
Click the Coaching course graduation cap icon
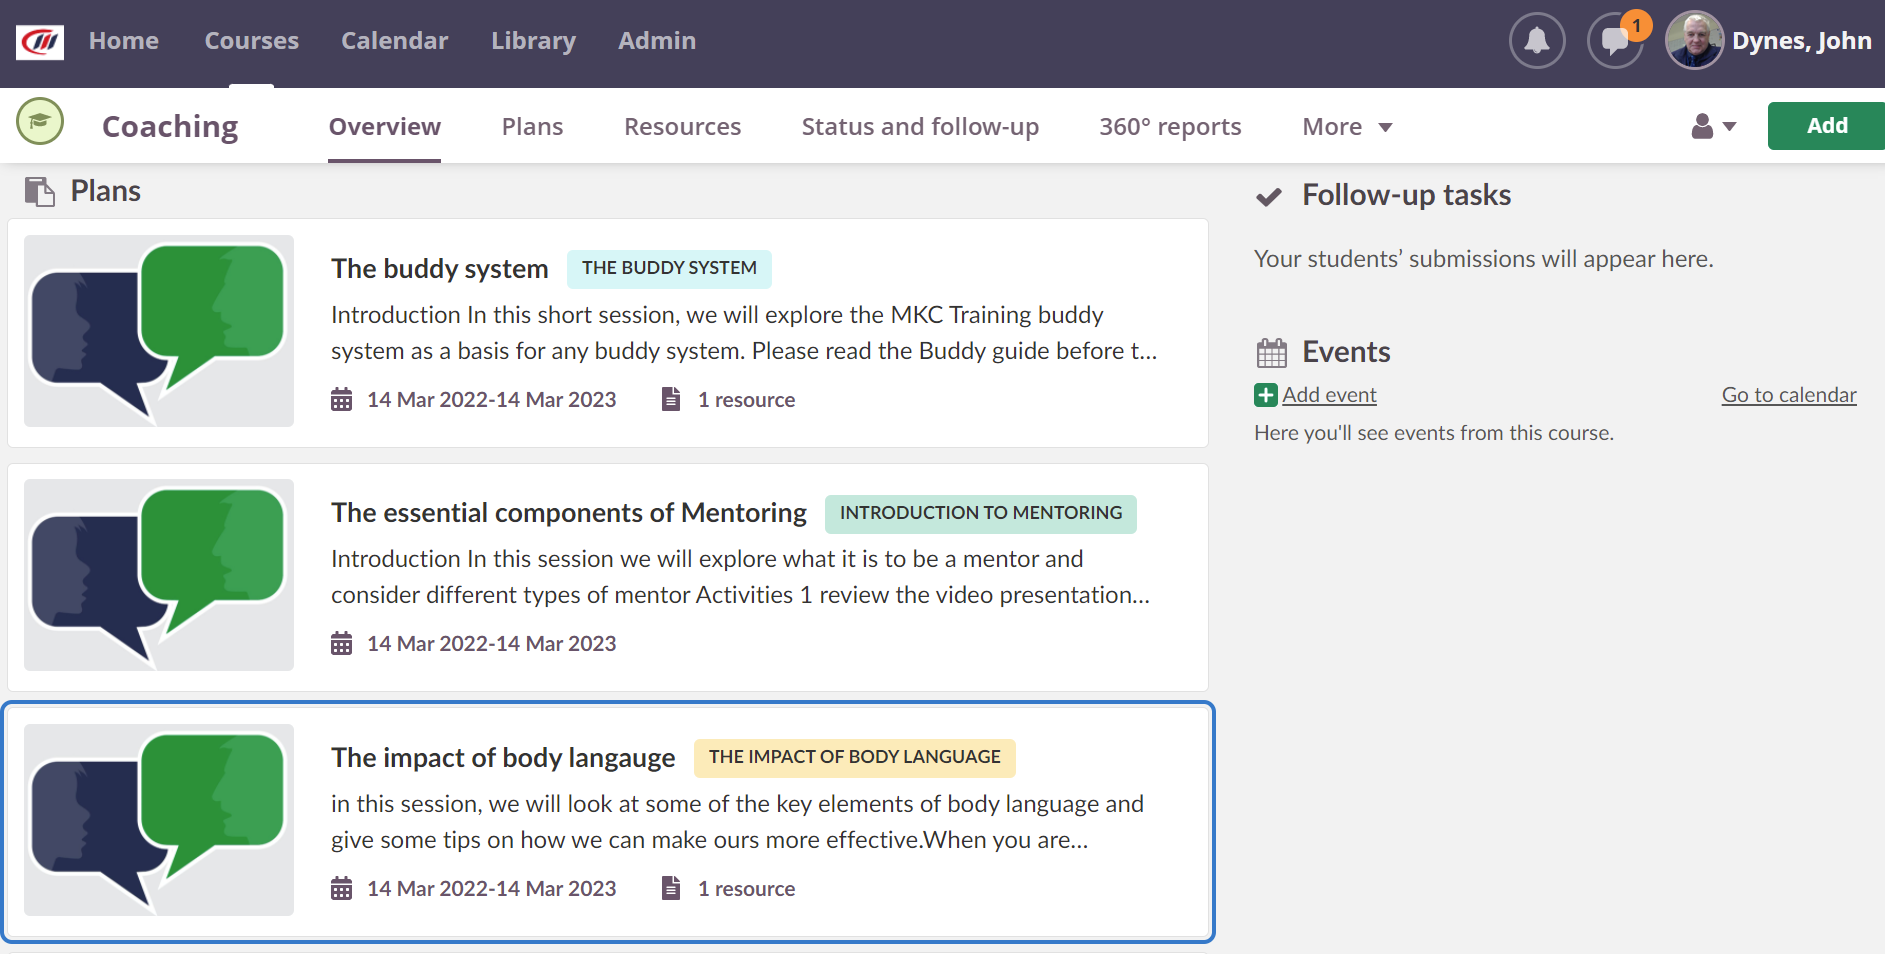[x=40, y=122]
